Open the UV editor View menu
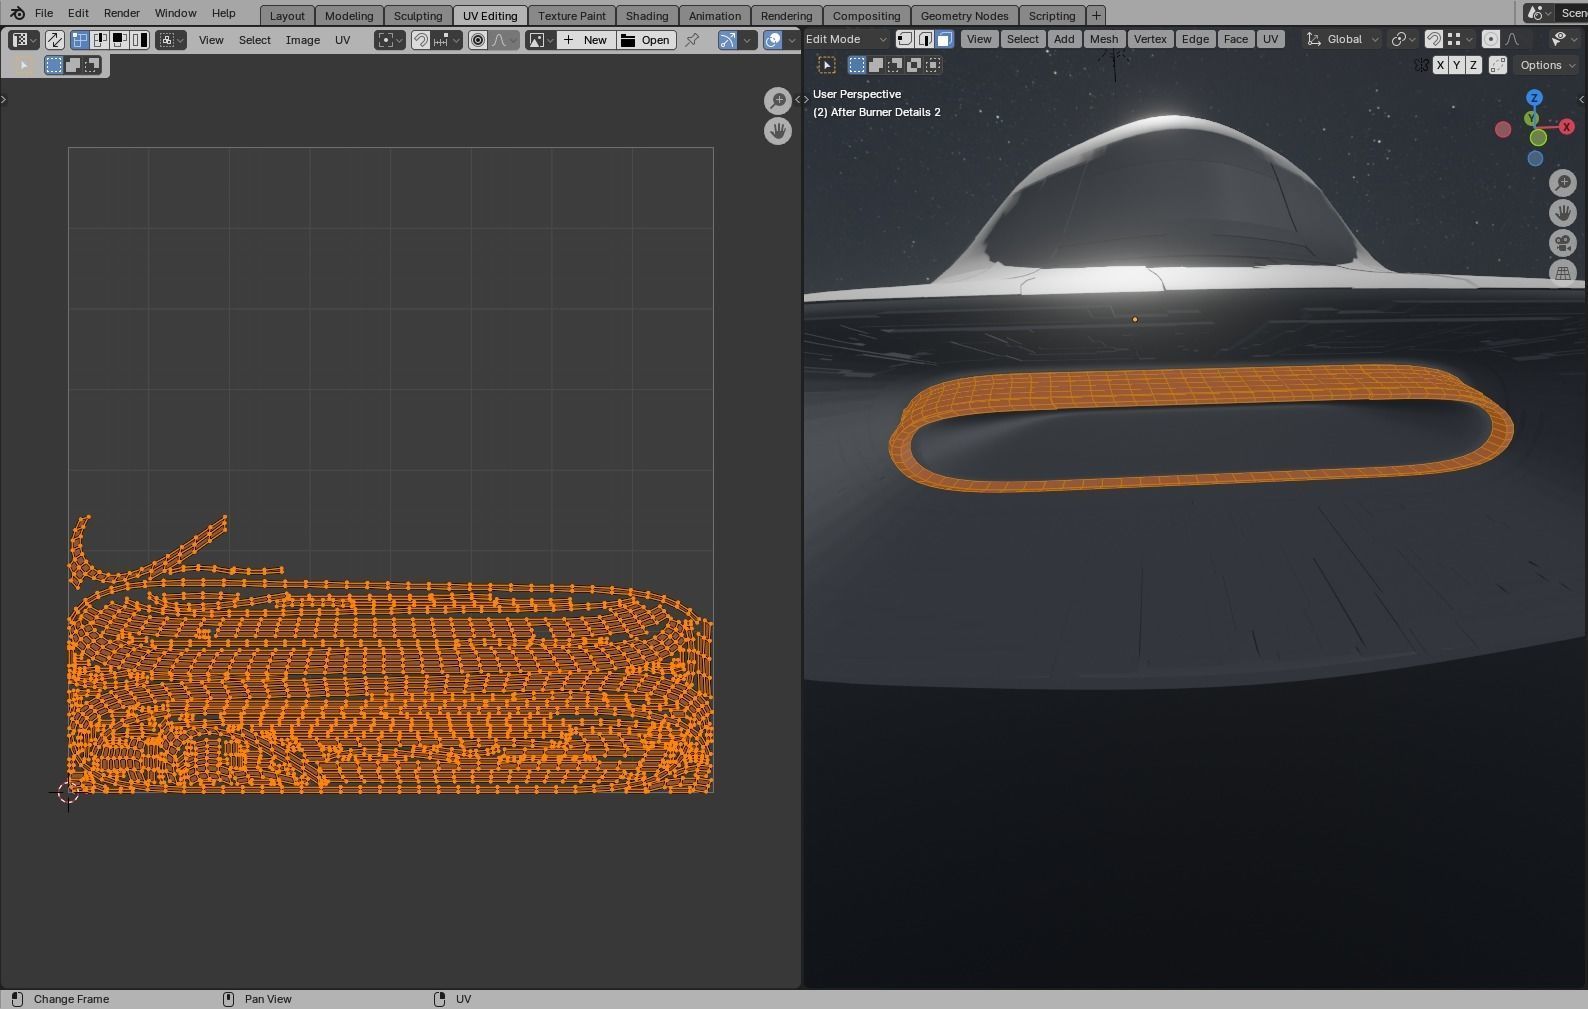The height and width of the screenshot is (1009, 1588). coord(211,40)
